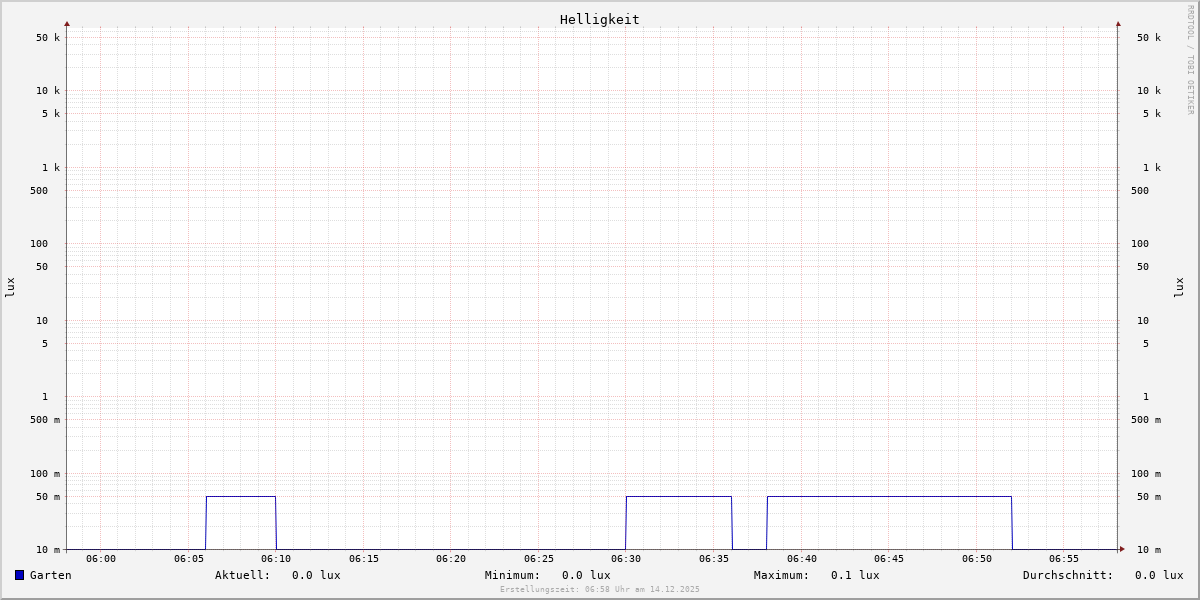
Task: Click the blue Garten legend color box
Action: (19, 575)
